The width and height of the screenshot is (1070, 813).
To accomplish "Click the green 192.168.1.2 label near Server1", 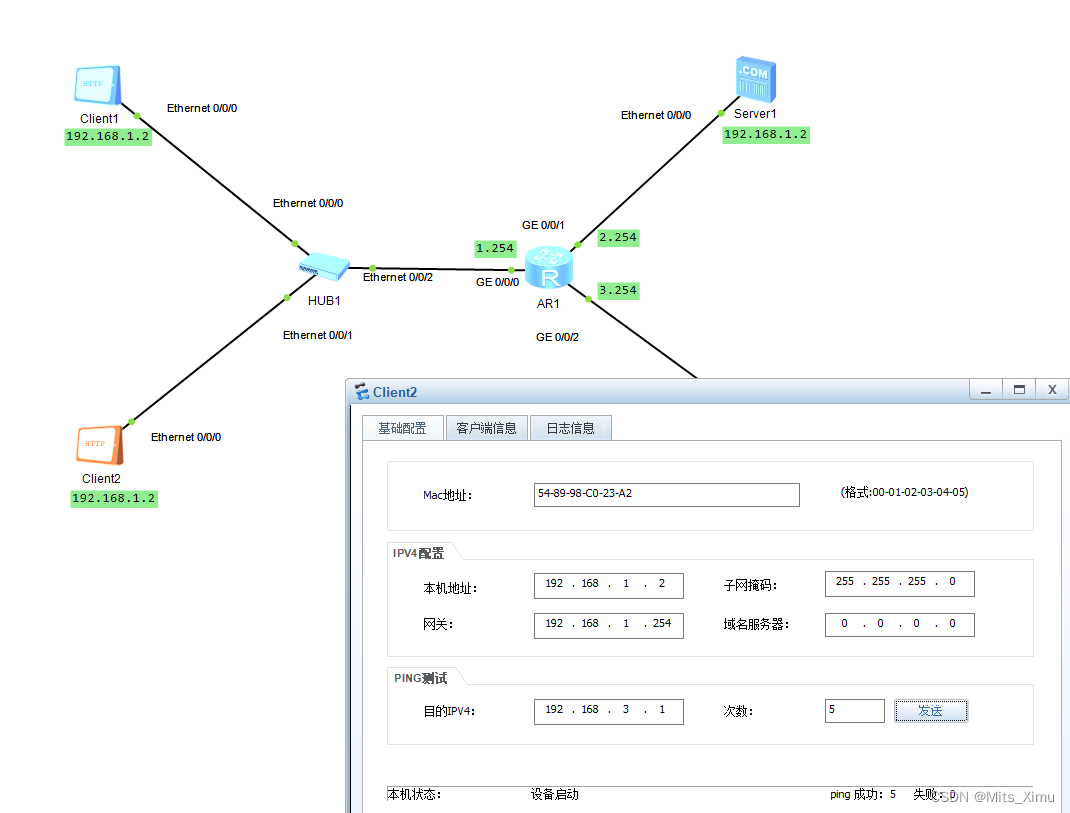I will point(765,134).
